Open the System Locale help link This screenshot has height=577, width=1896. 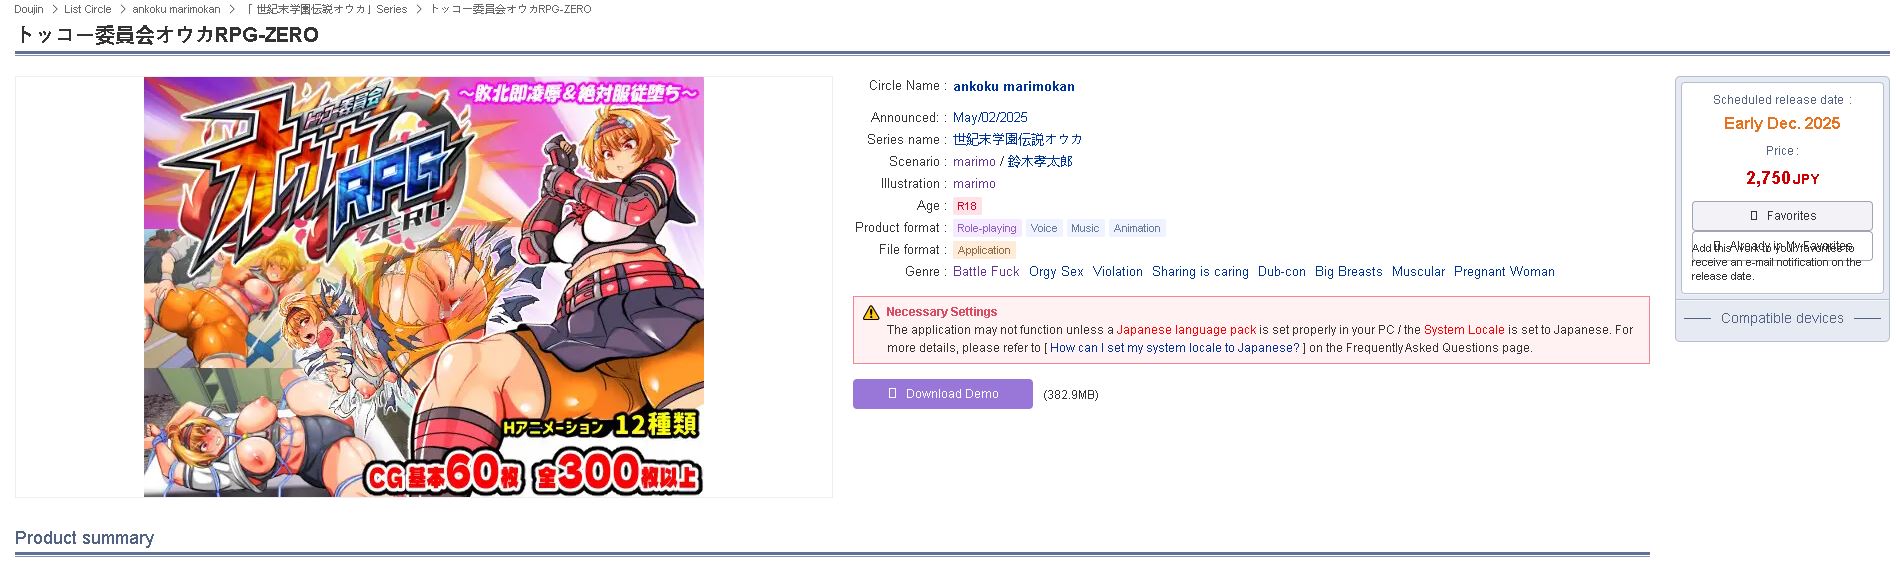(x=1464, y=330)
